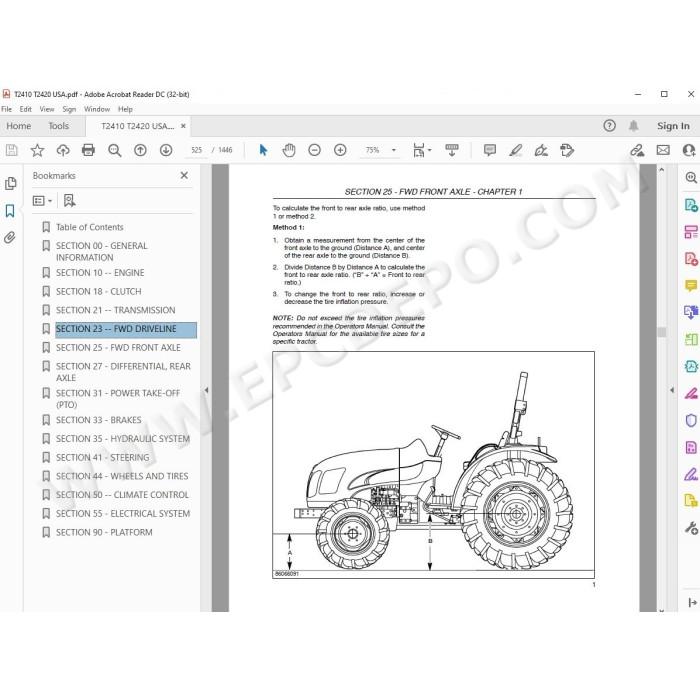Click the fit page scrolling icon
This screenshot has width=700, height=700.
(419, 150)
